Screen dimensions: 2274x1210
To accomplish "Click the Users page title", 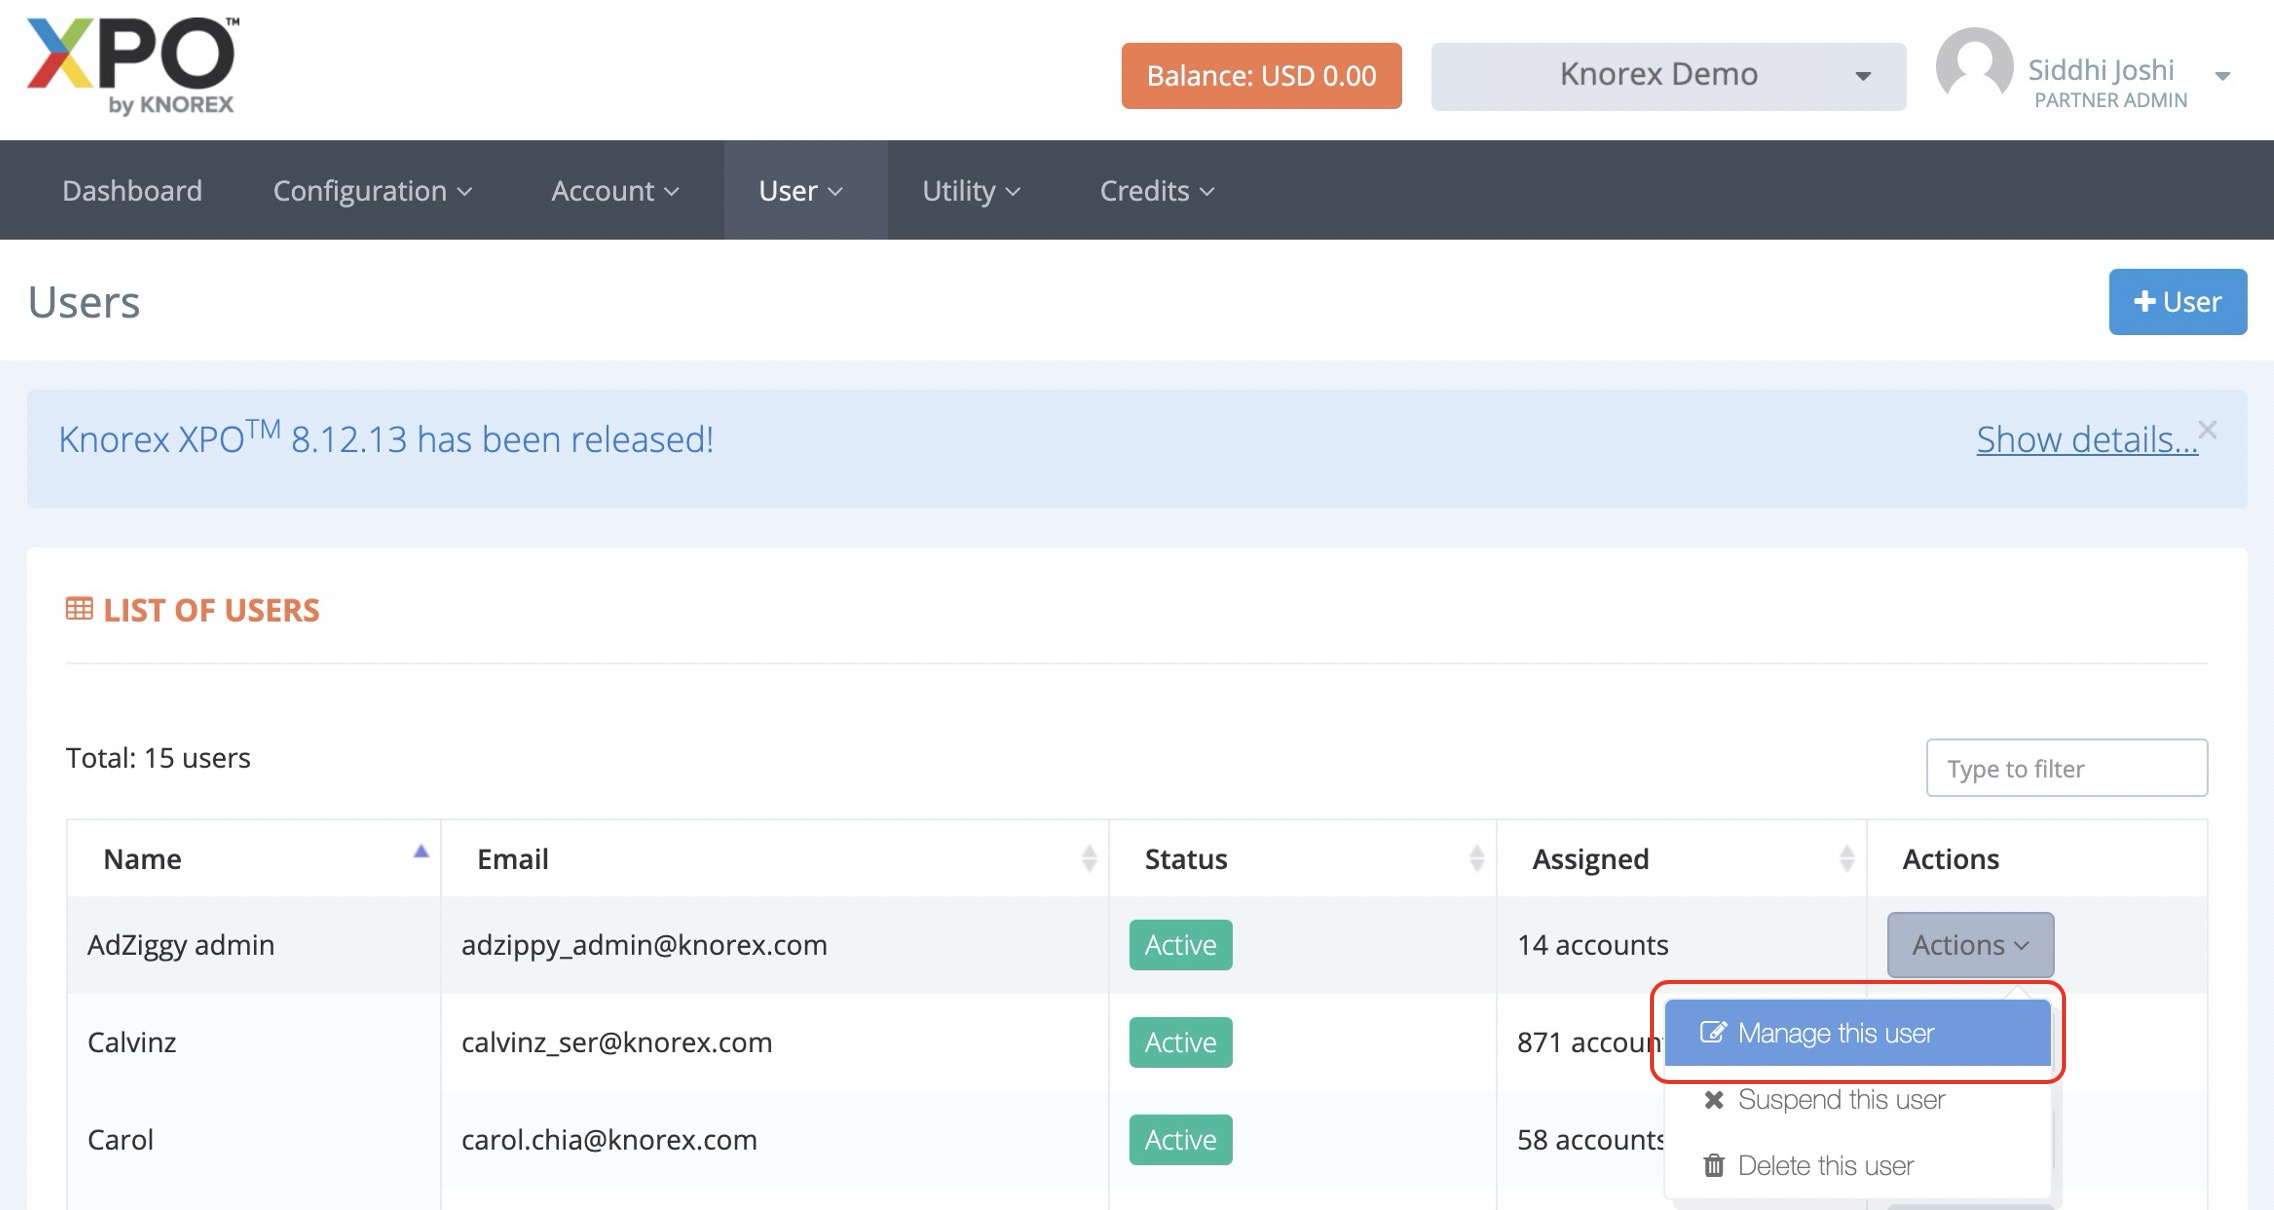I will click(x=84, y=302).
